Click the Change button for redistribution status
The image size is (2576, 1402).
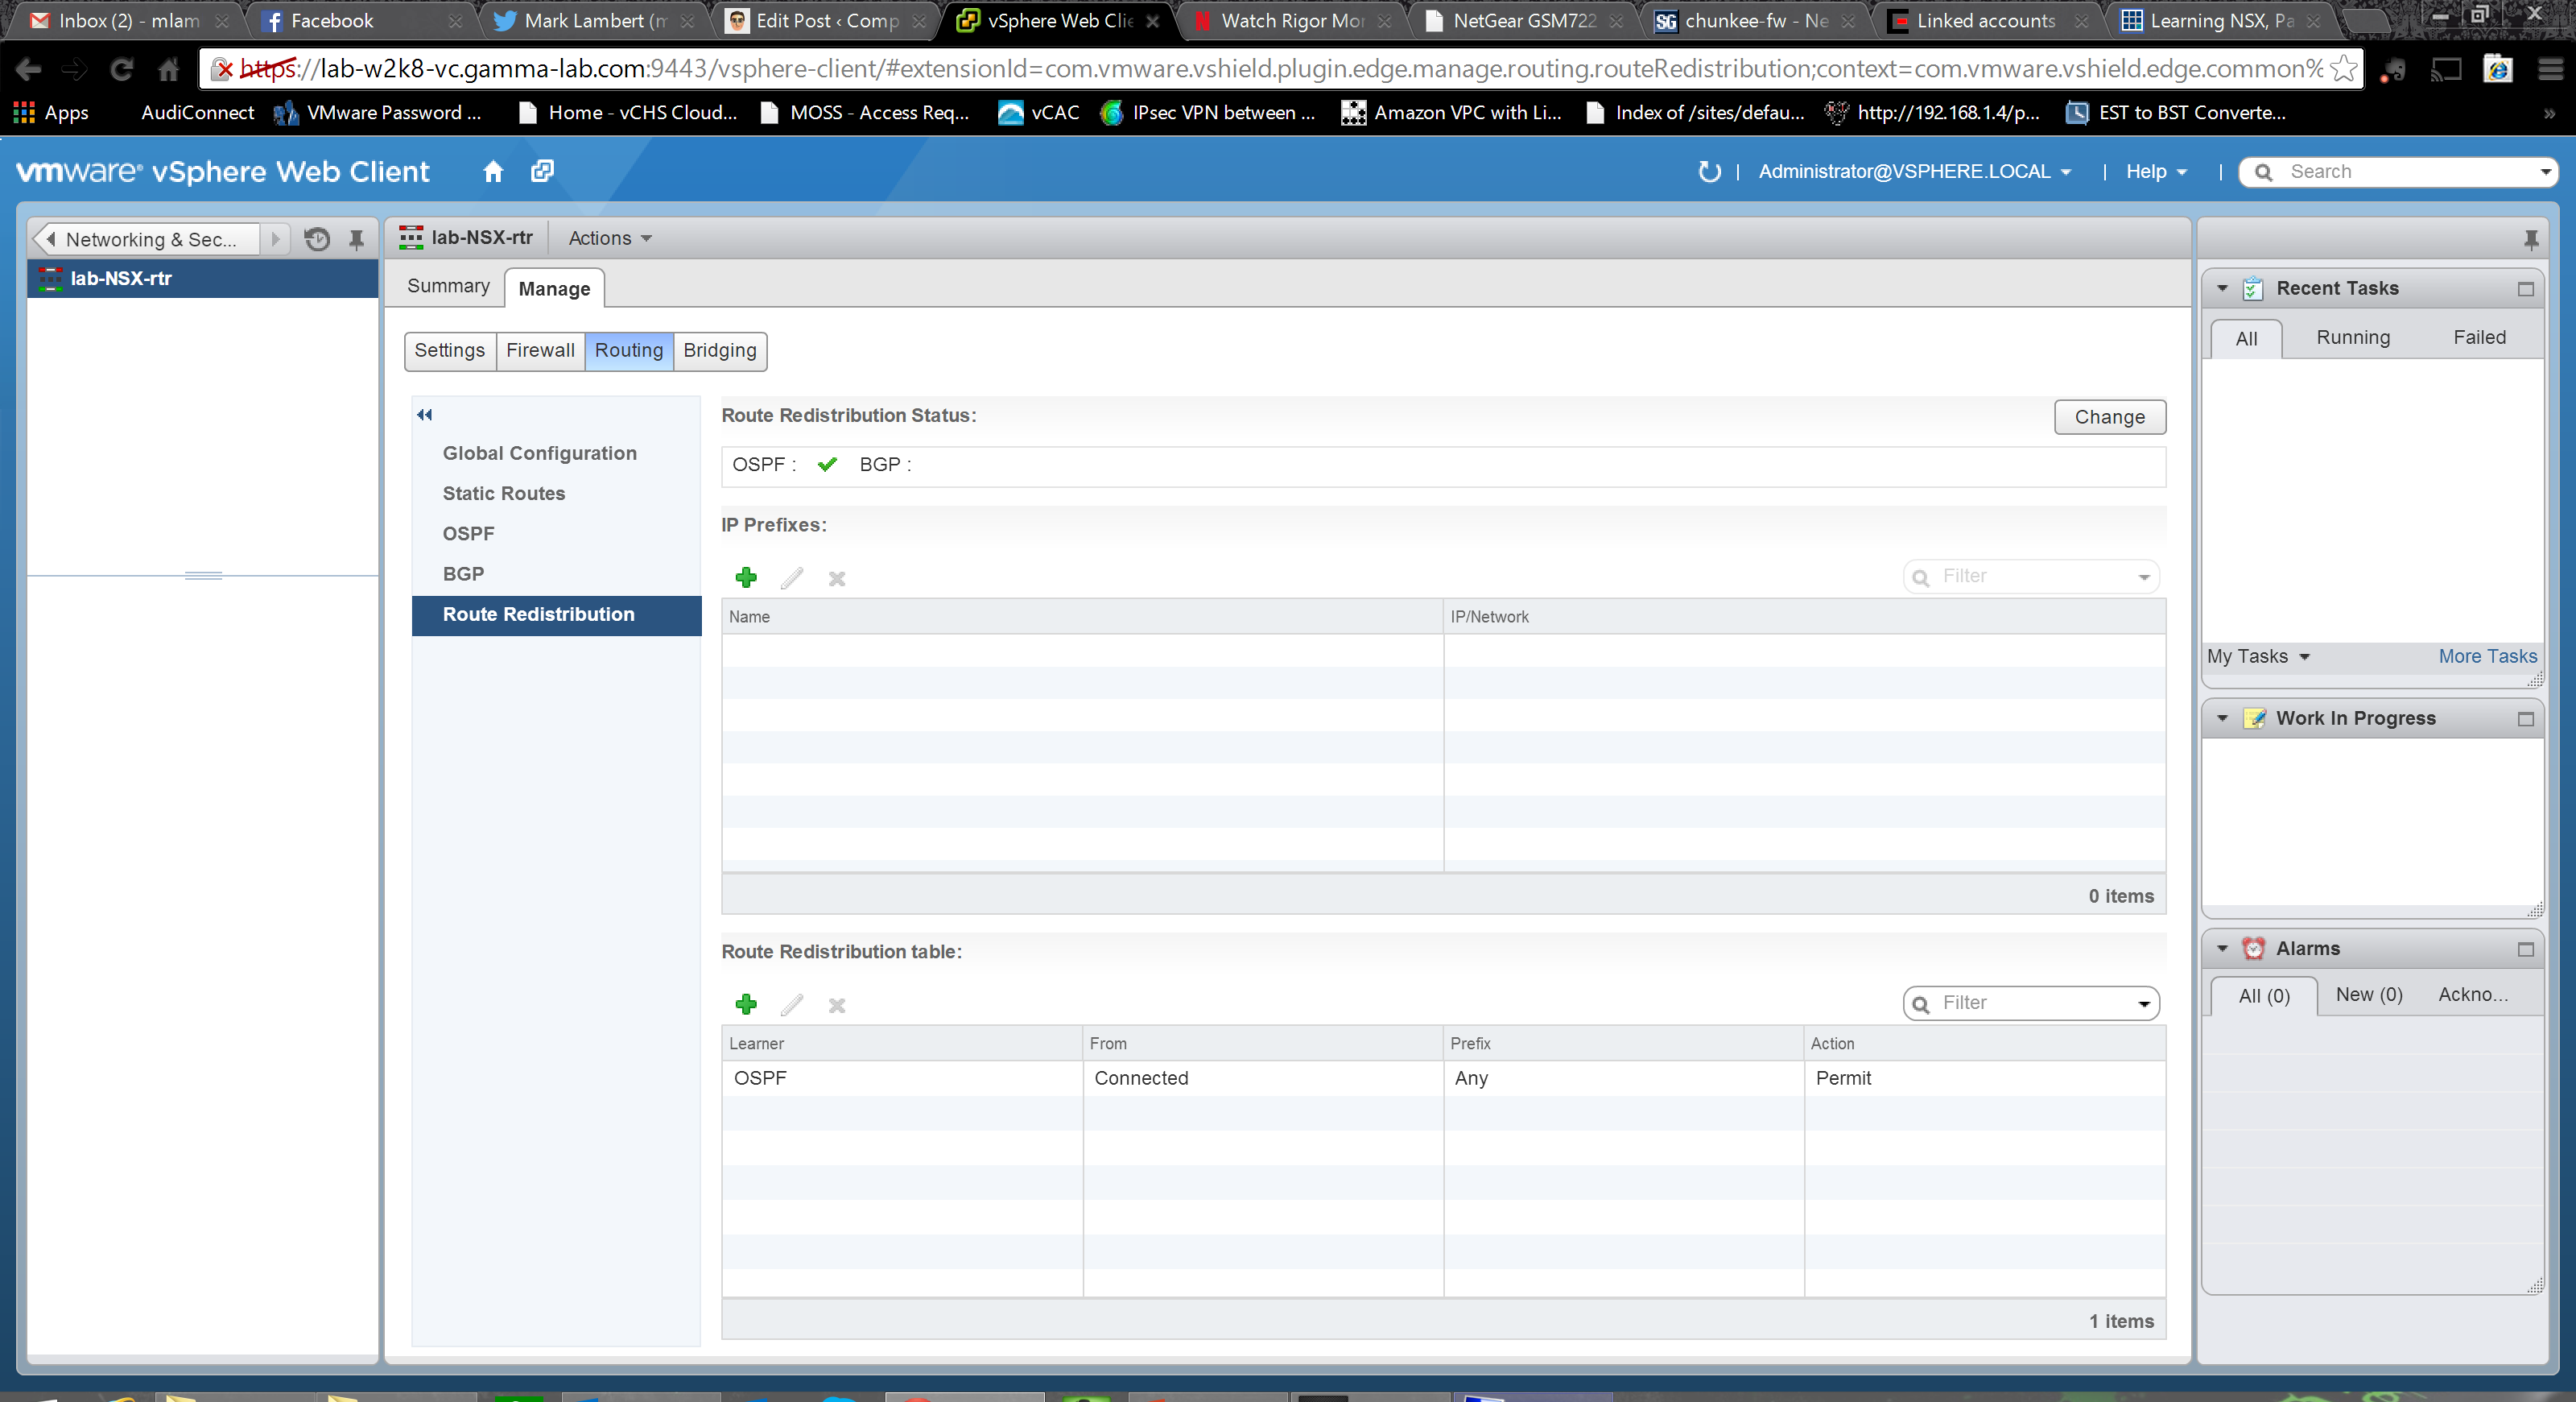coord(2109,417)
